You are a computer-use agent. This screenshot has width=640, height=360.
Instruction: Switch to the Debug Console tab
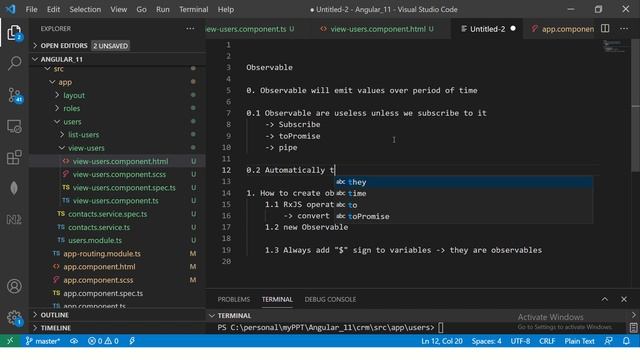click(330, 299)
